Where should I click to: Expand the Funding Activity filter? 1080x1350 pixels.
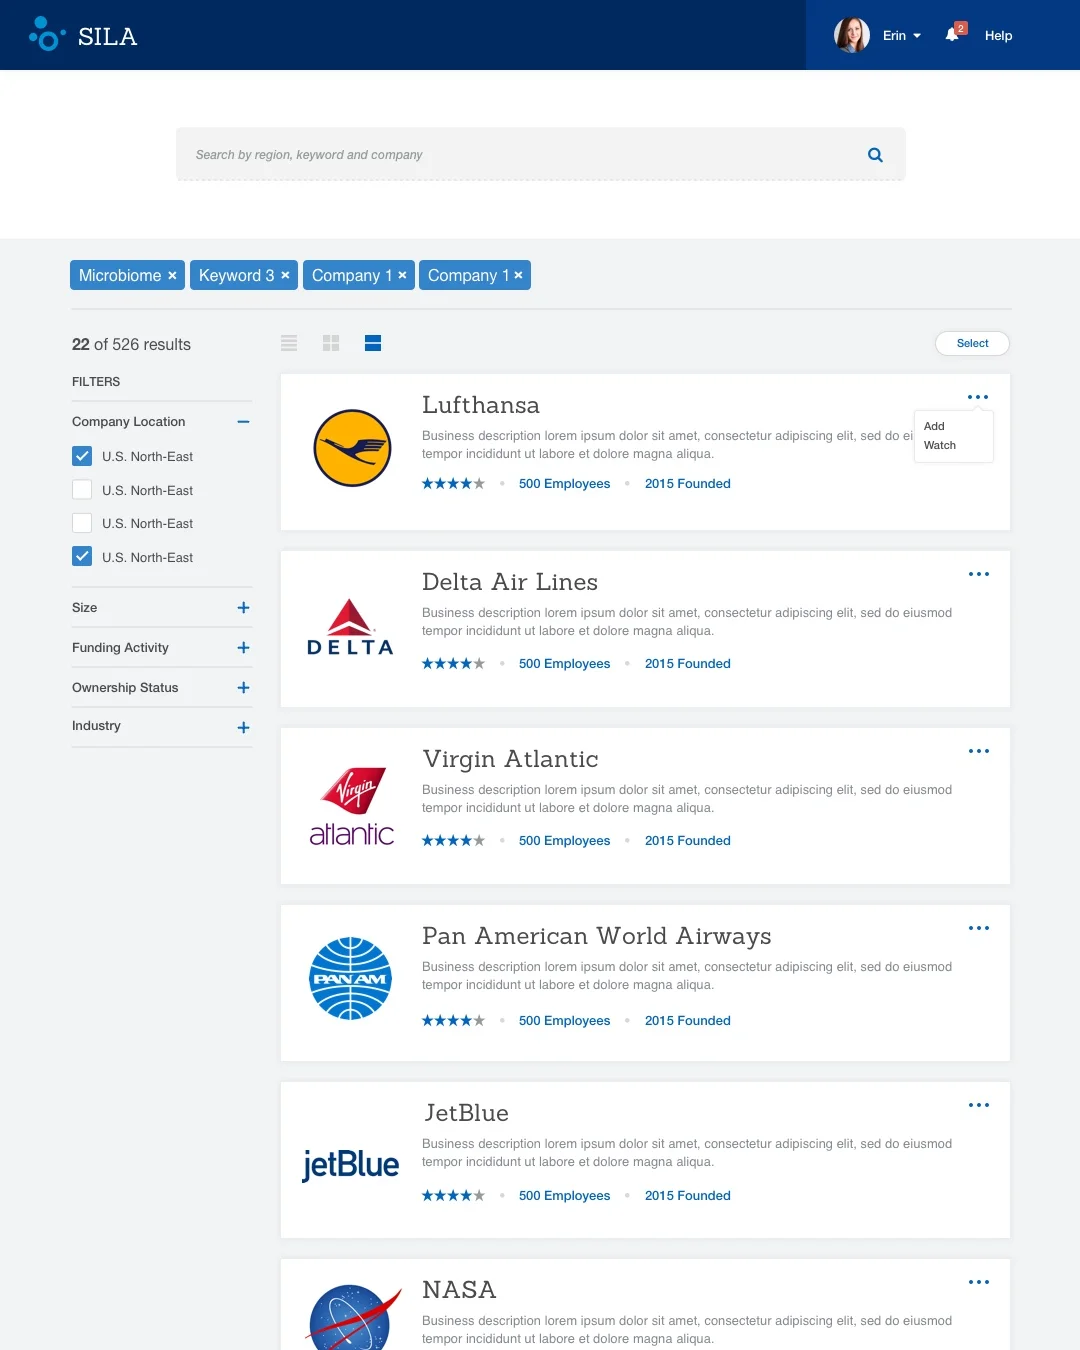pos(243,648)
